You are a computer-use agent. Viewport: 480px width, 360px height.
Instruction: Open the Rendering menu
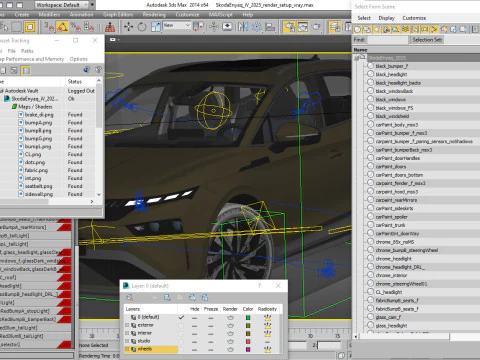[154, 15]
